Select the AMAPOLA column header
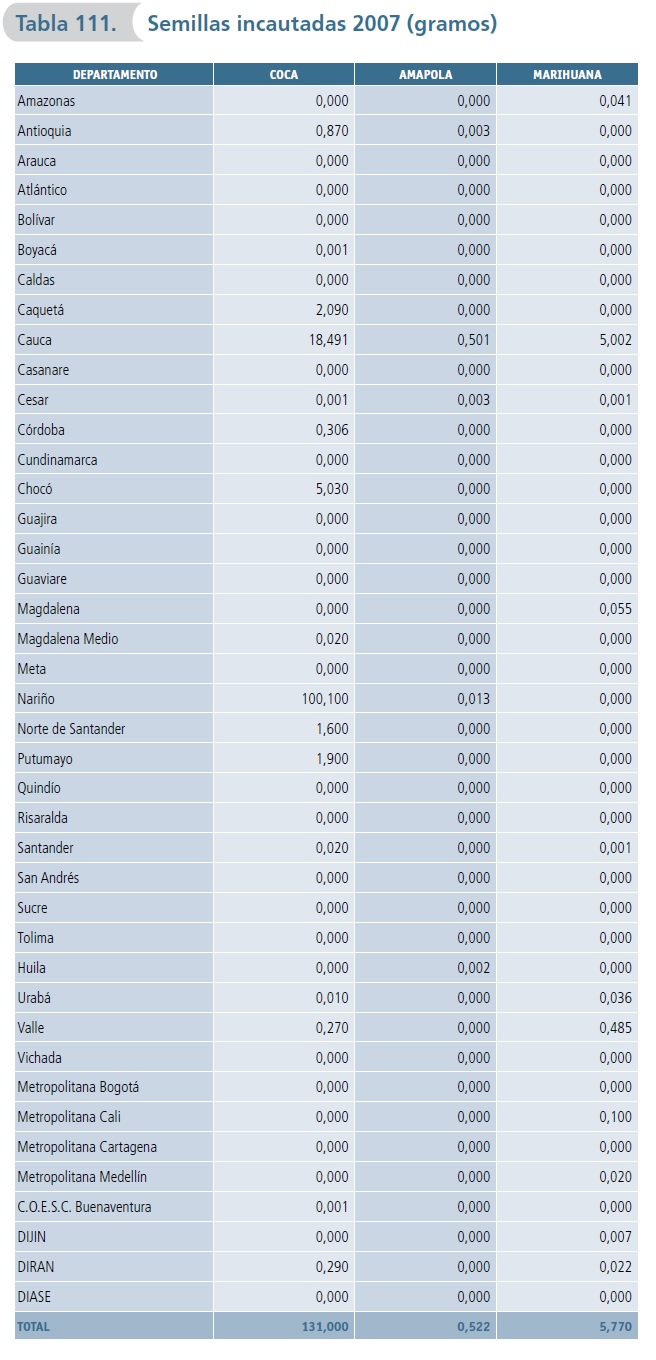The width and height of the screenshot is (656, 1360). tap(425, 75)
